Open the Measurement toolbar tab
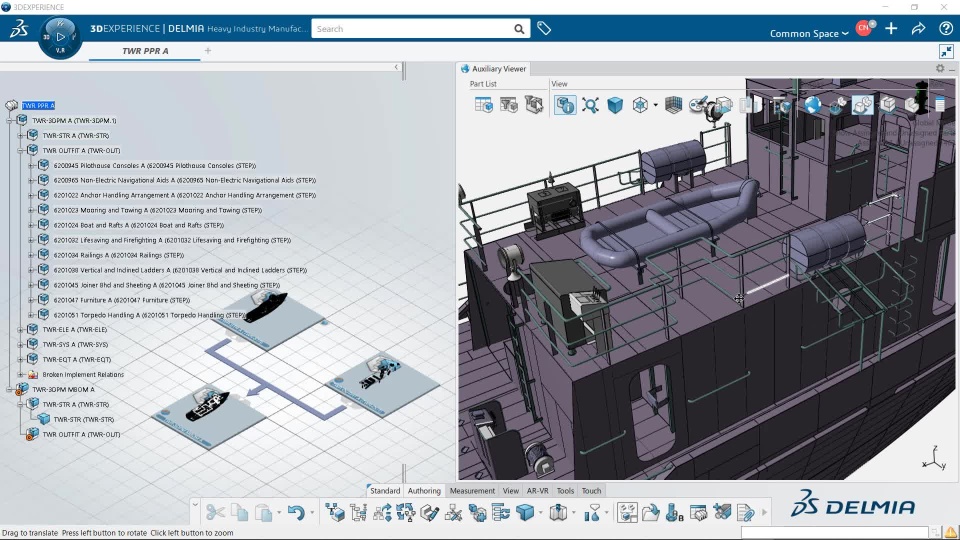 point(472,490)
